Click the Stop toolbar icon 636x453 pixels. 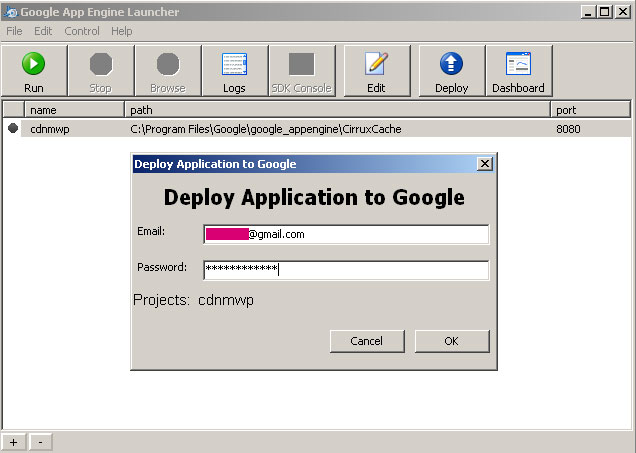tap(101, 64)
